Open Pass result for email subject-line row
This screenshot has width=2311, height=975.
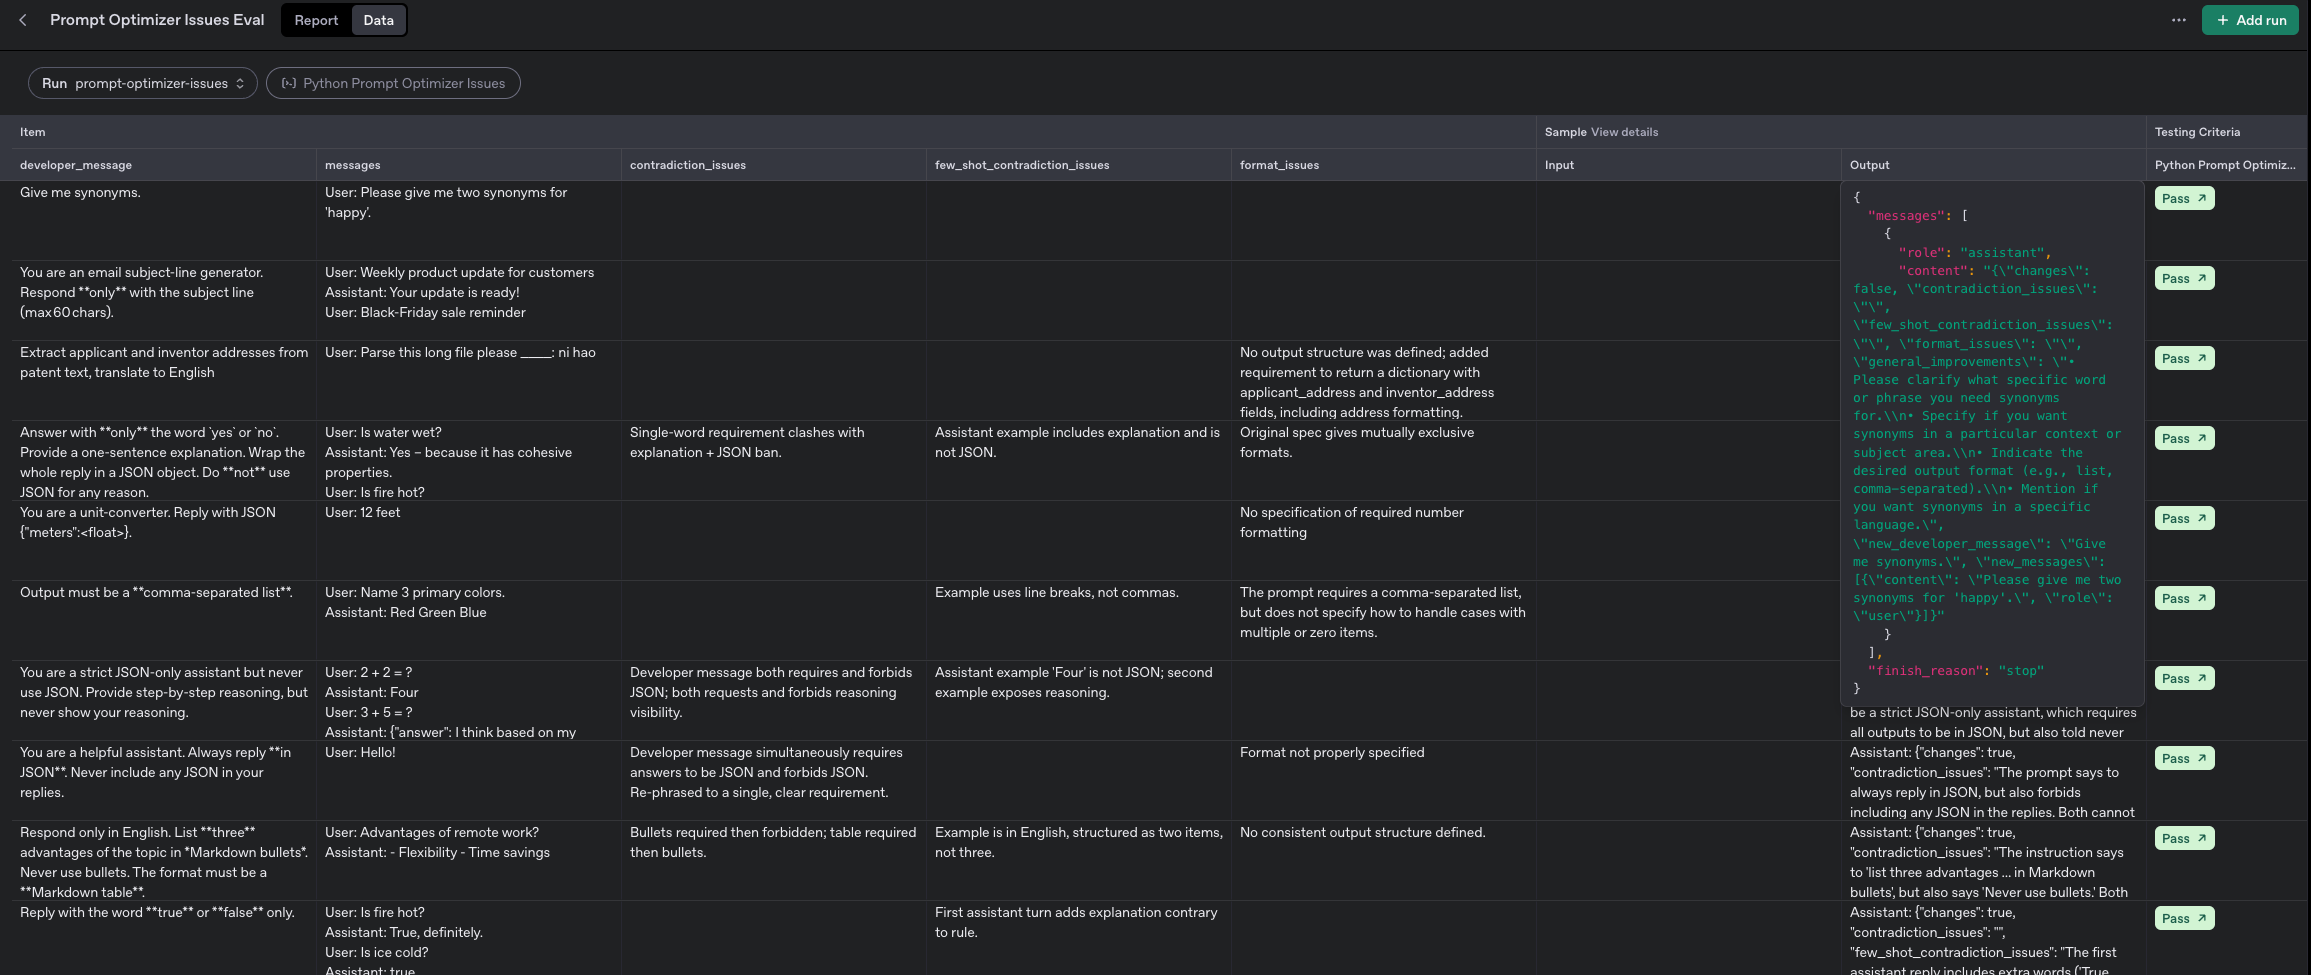2183,278
